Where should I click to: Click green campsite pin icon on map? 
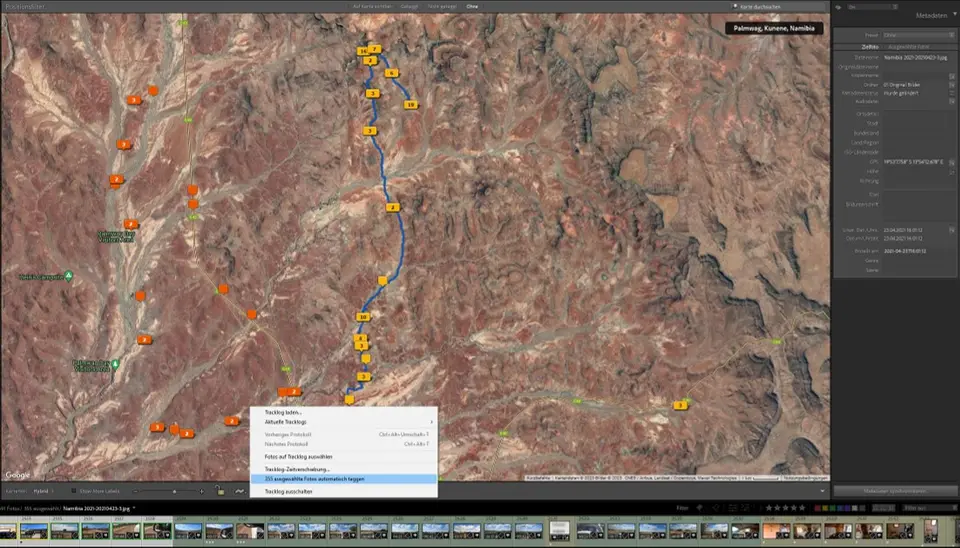coord(69,276)
